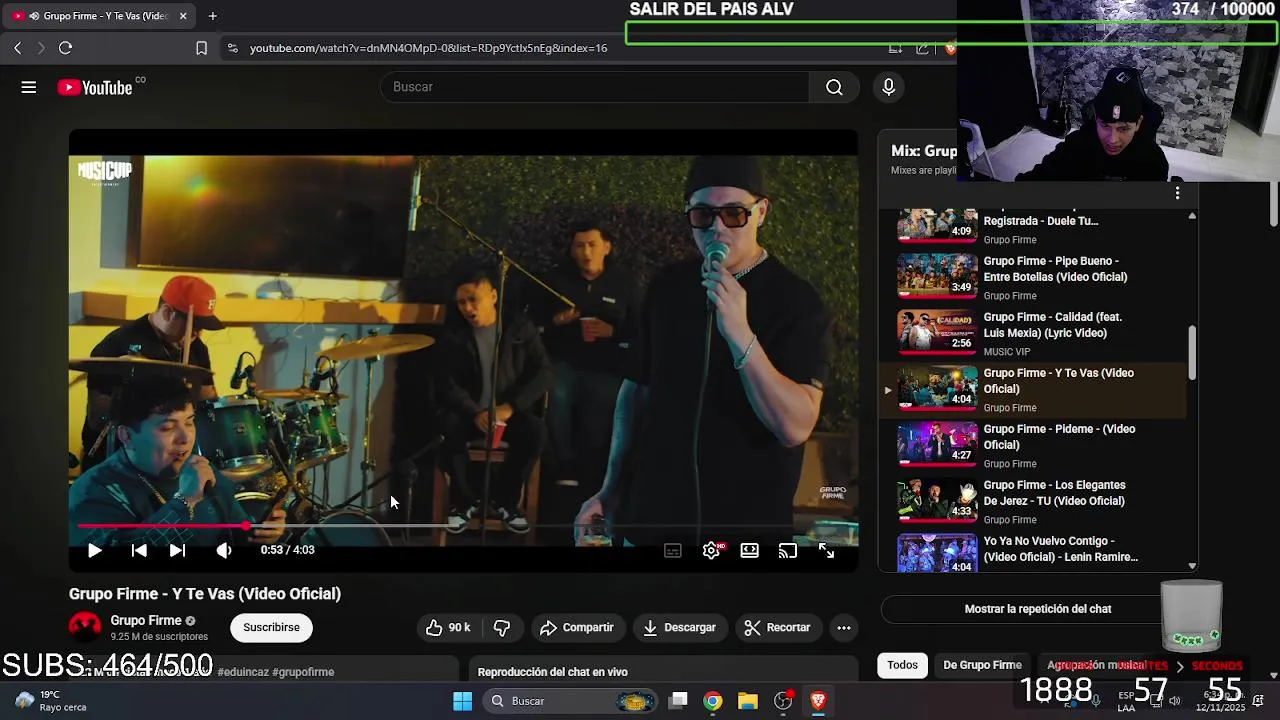Switch to Brave browser in taskbar
This screenshot has width=1280, height=720.
click(818, 701)
